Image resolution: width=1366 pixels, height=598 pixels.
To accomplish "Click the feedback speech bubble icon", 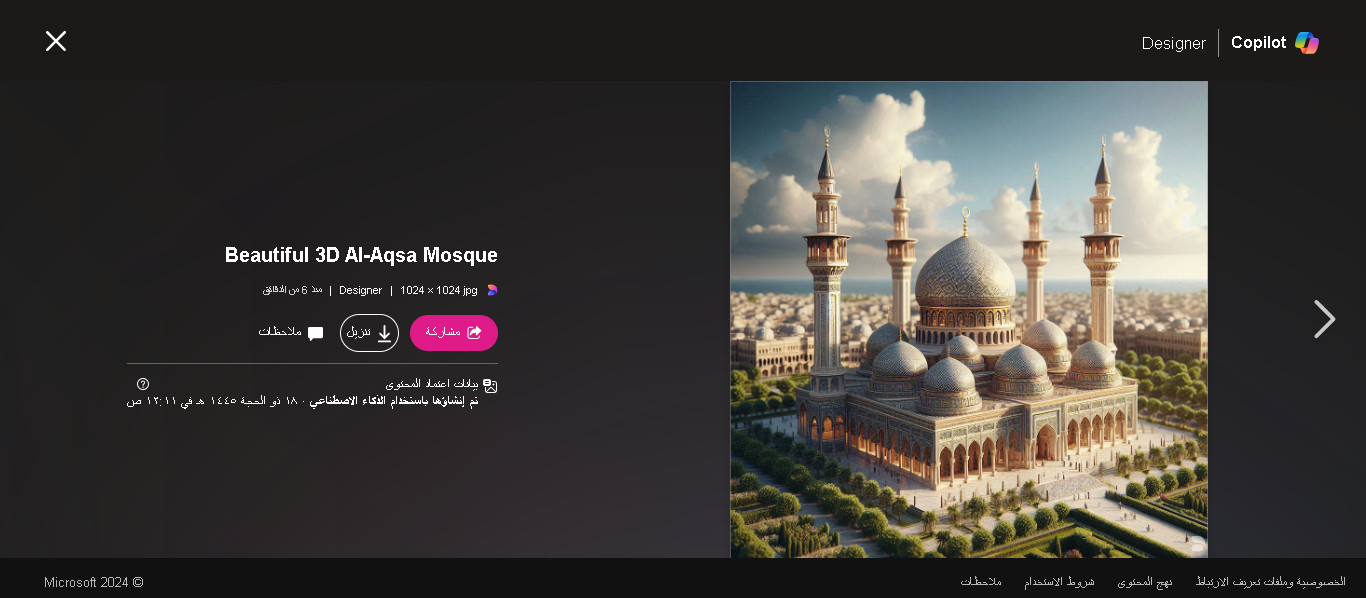I will coord(316,333).
